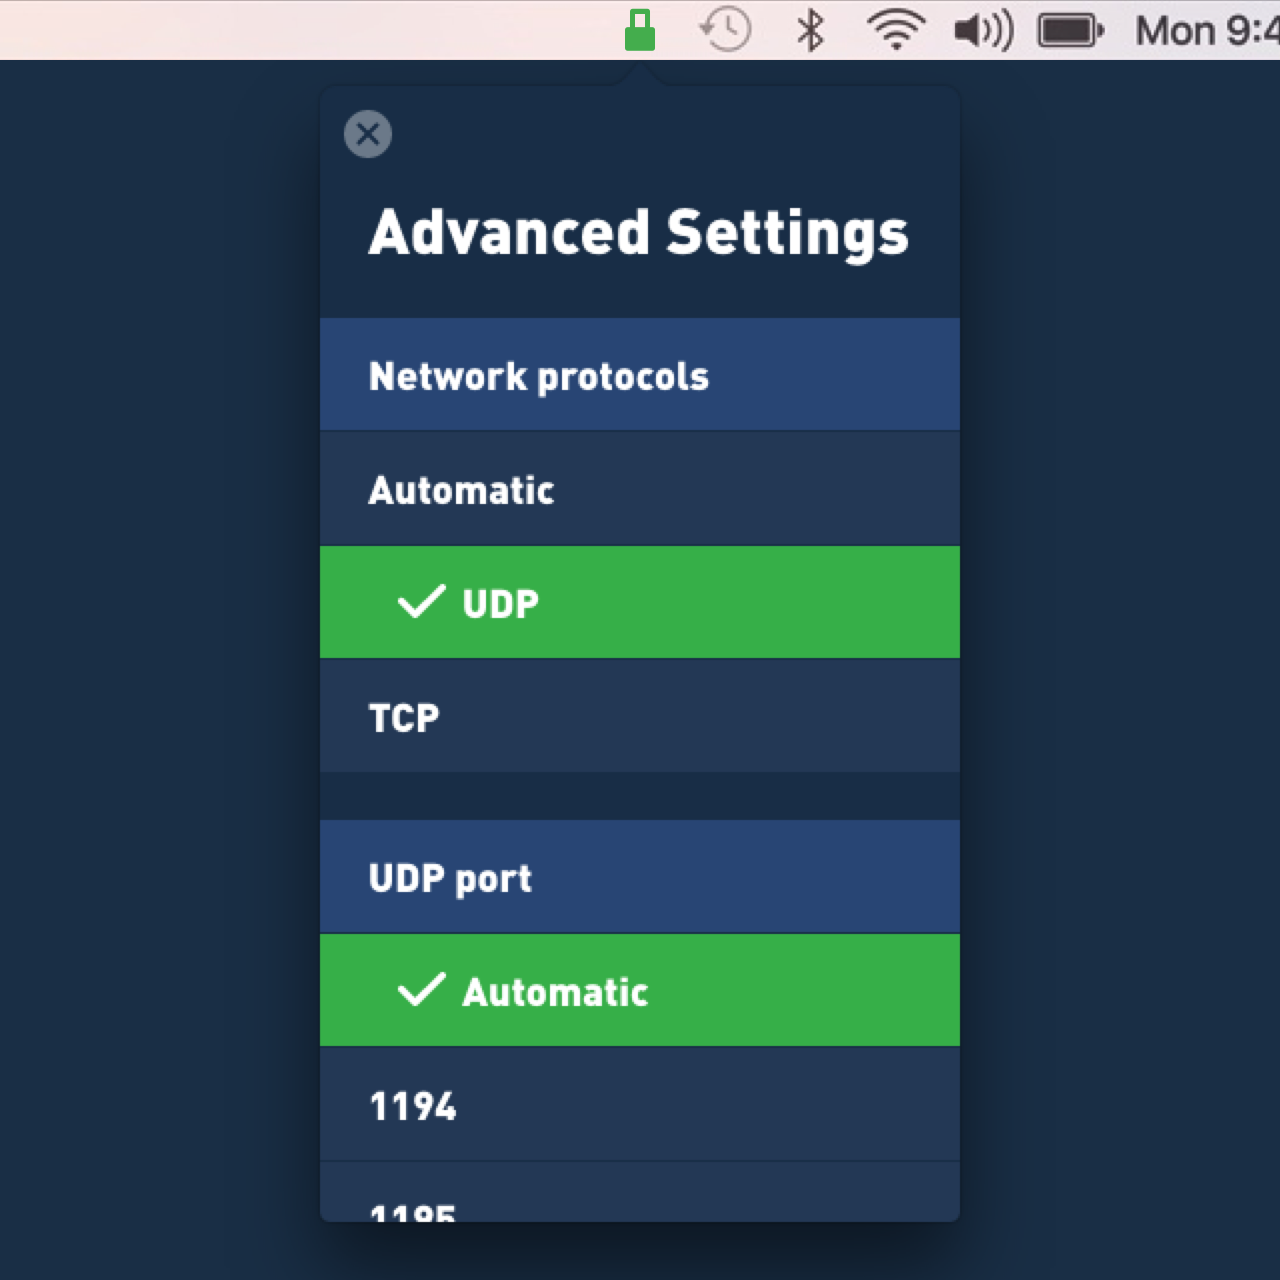Click the highlighted Automatic option
This screenshot has width=1280, height=1280.
tap(639, 990)
